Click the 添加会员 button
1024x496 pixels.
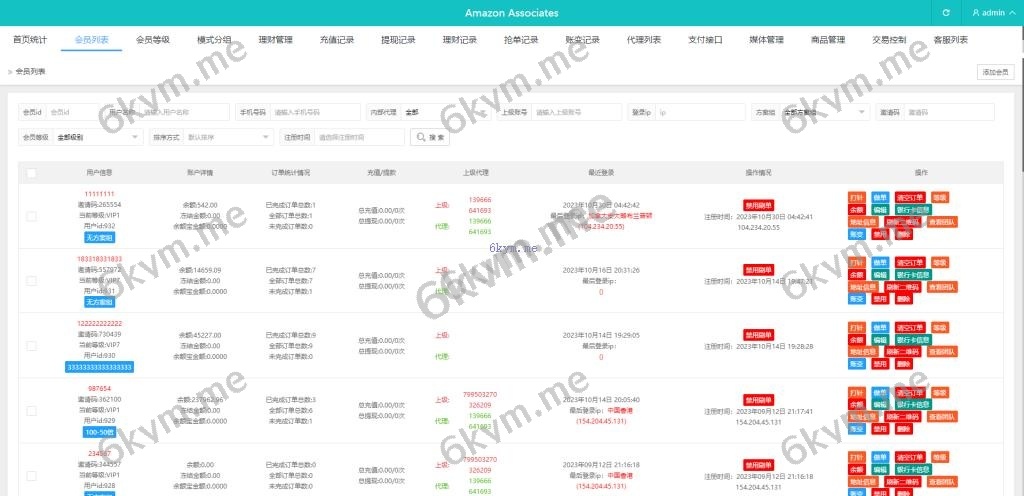[x=996, y=72]
